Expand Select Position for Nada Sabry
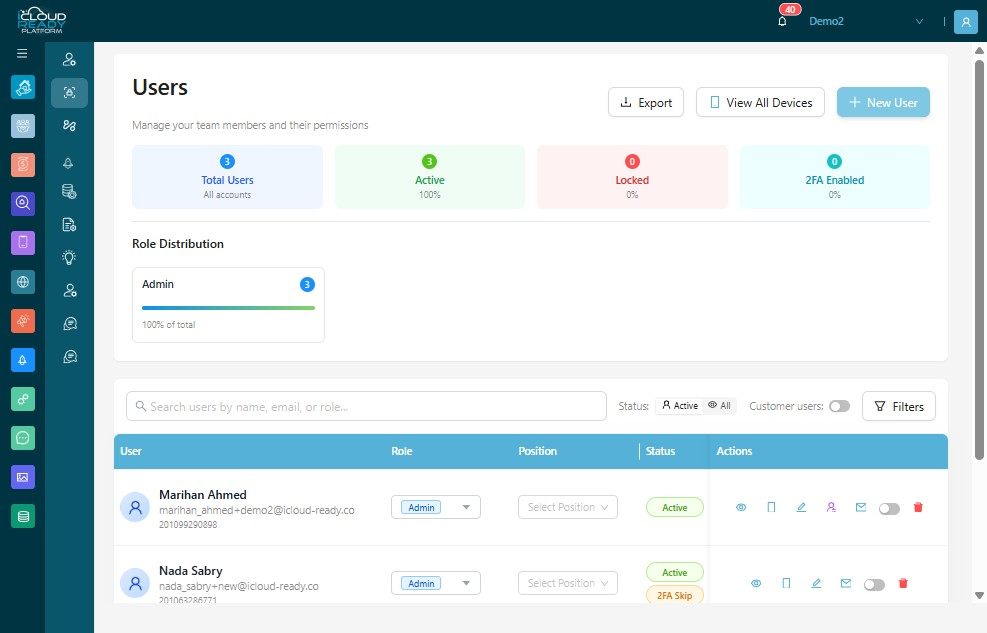The image size is (987, 633). [x=568, y=583]
